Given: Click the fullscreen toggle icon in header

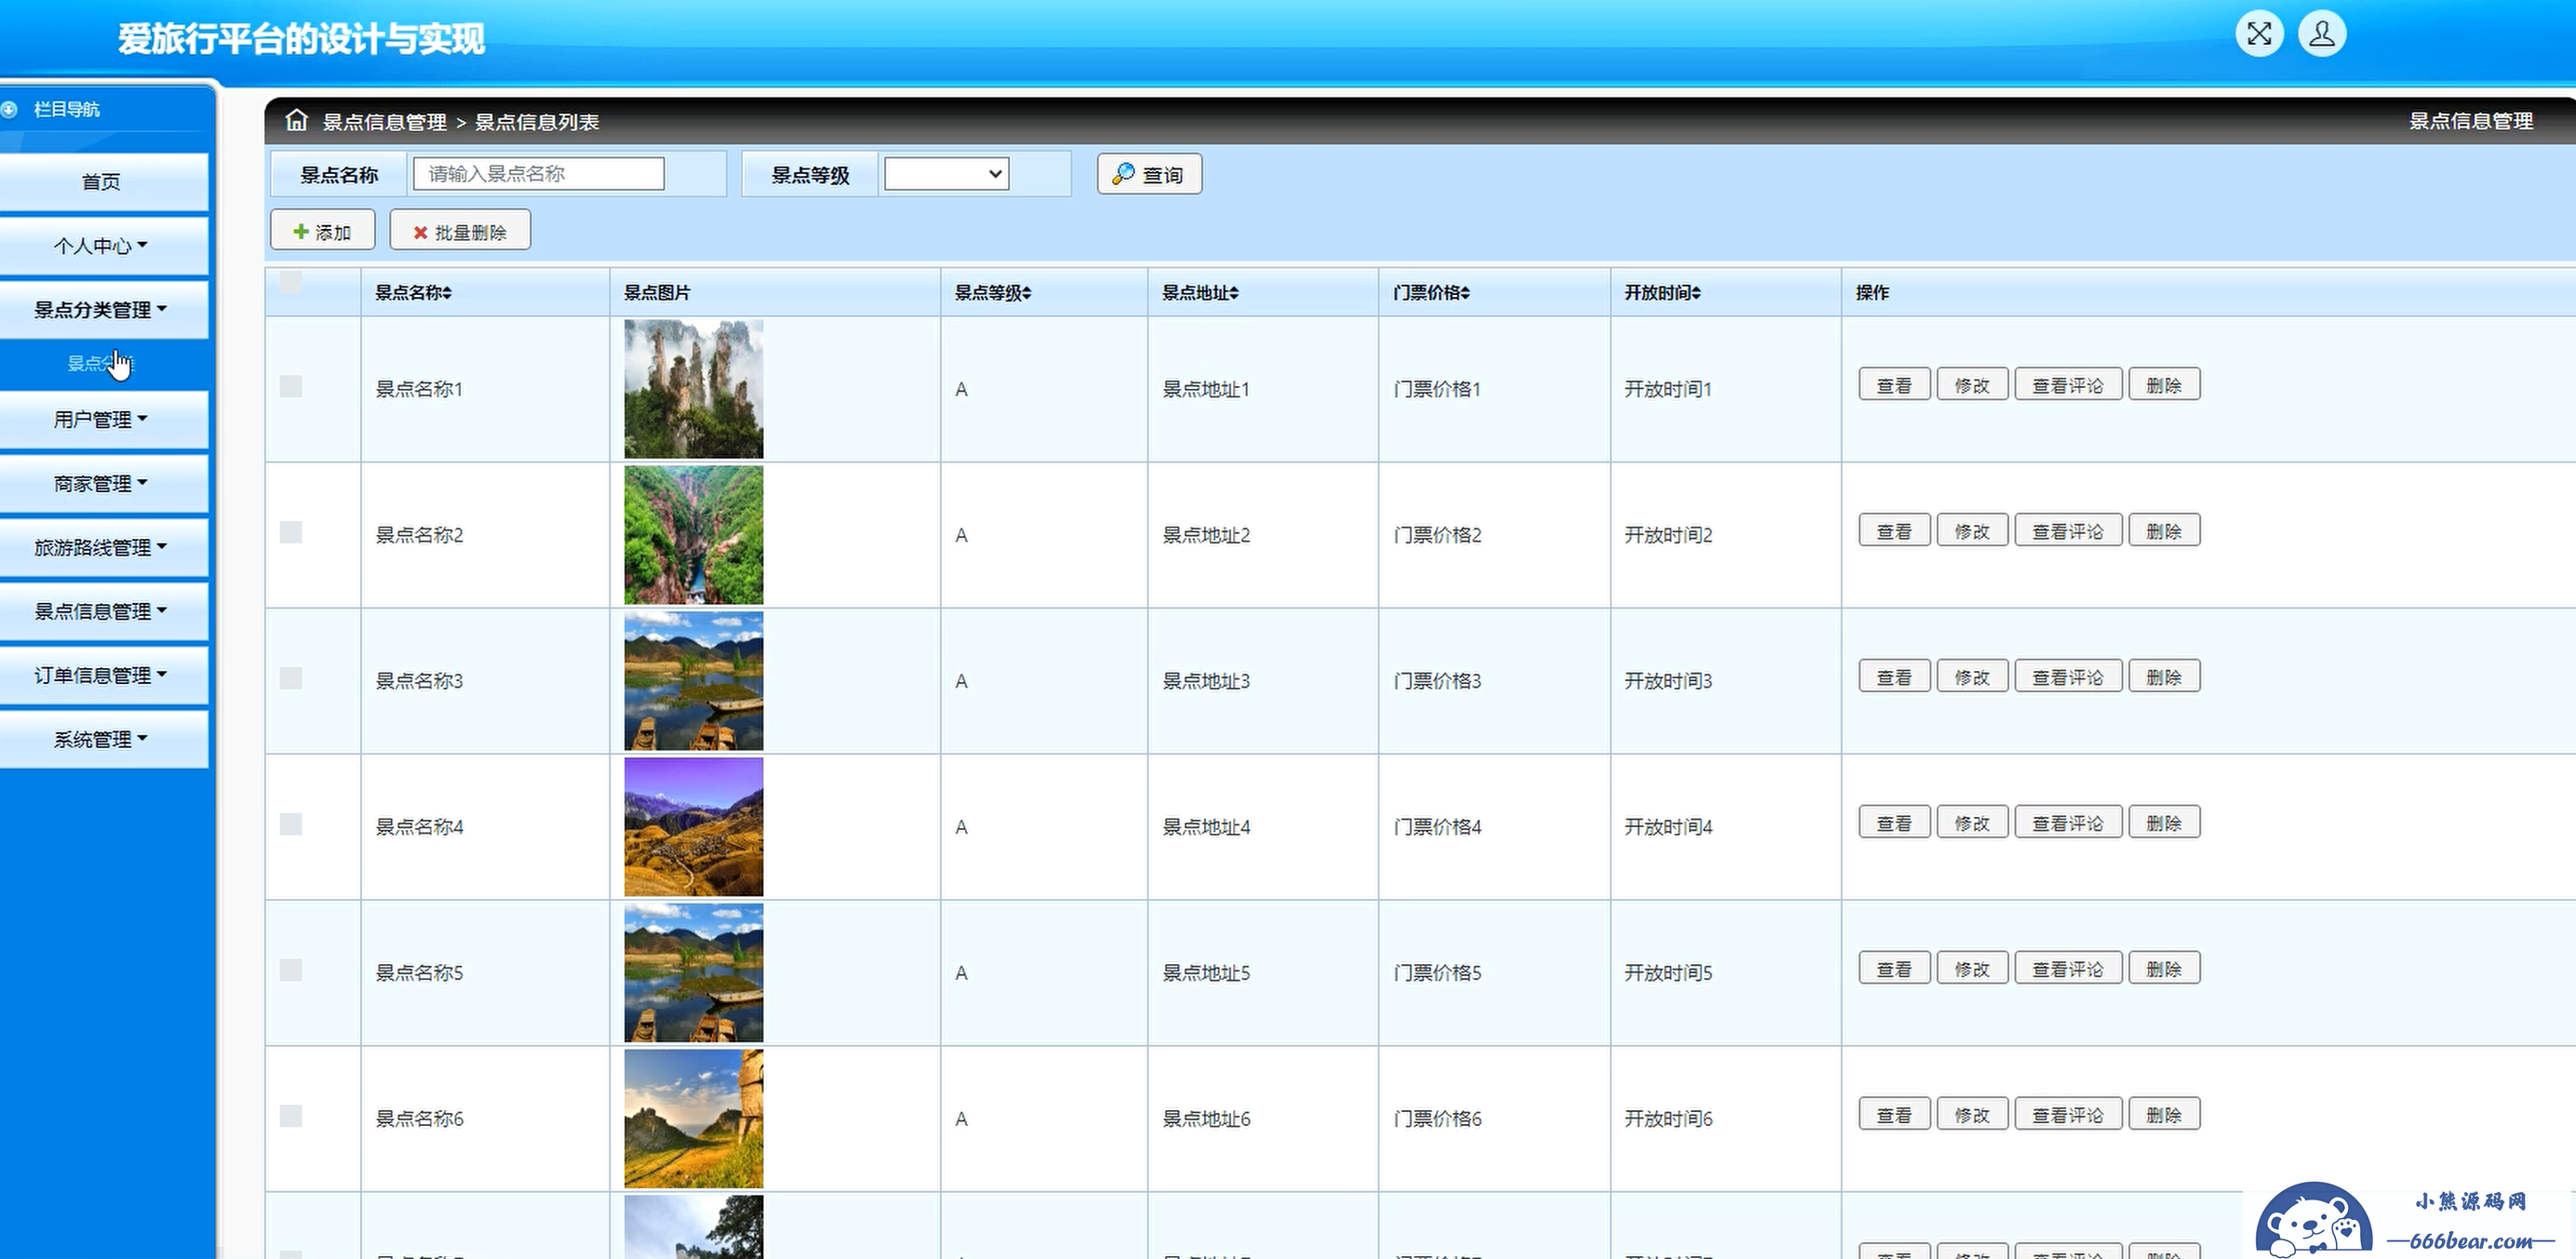Looking at the screenshot, I should pyautogui.click(x=2259, y=34).
